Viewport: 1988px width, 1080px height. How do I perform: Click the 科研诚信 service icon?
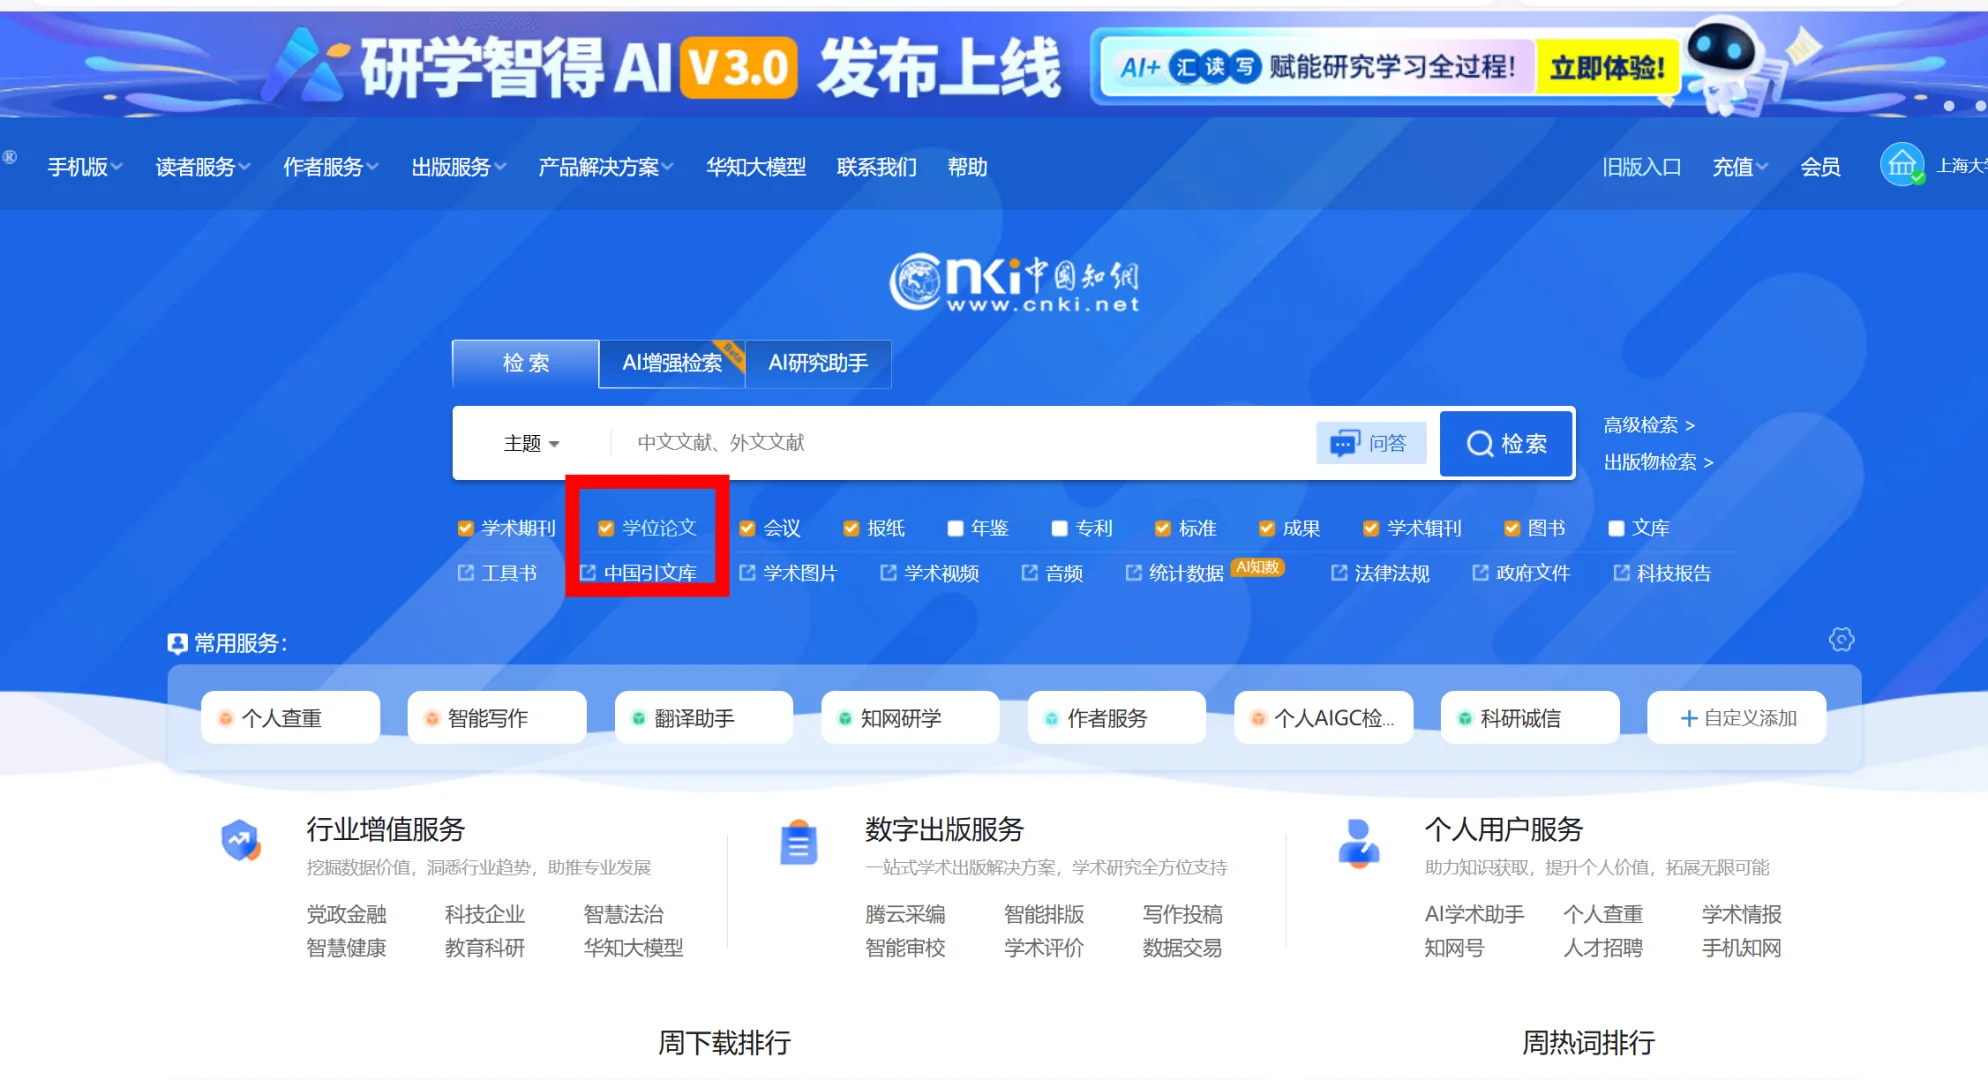(x=1529, y=717)
